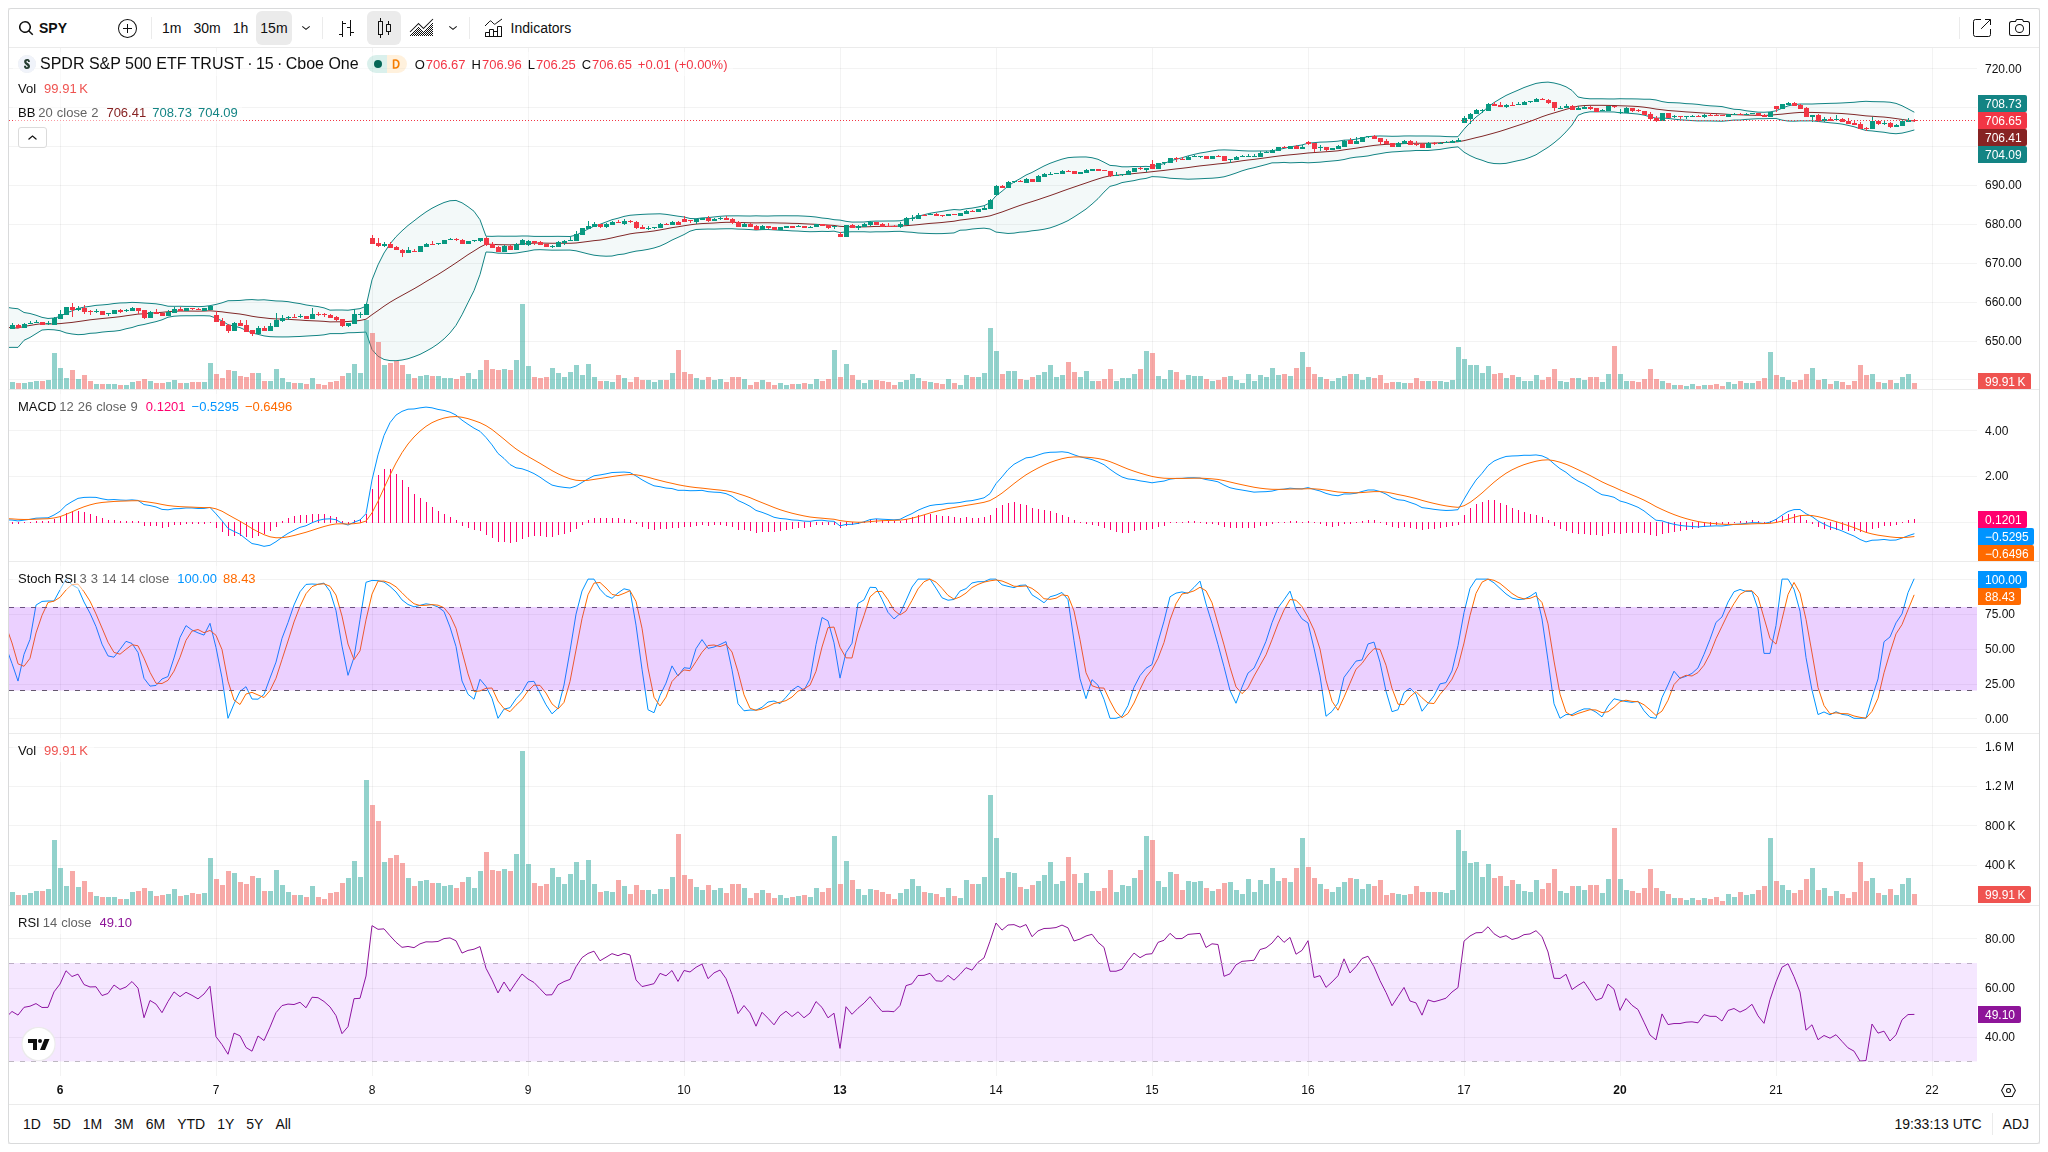Select the YTD date range
This screenshot has height=1152, width=2048.
pyautogui.click(x=191, y=1124)
